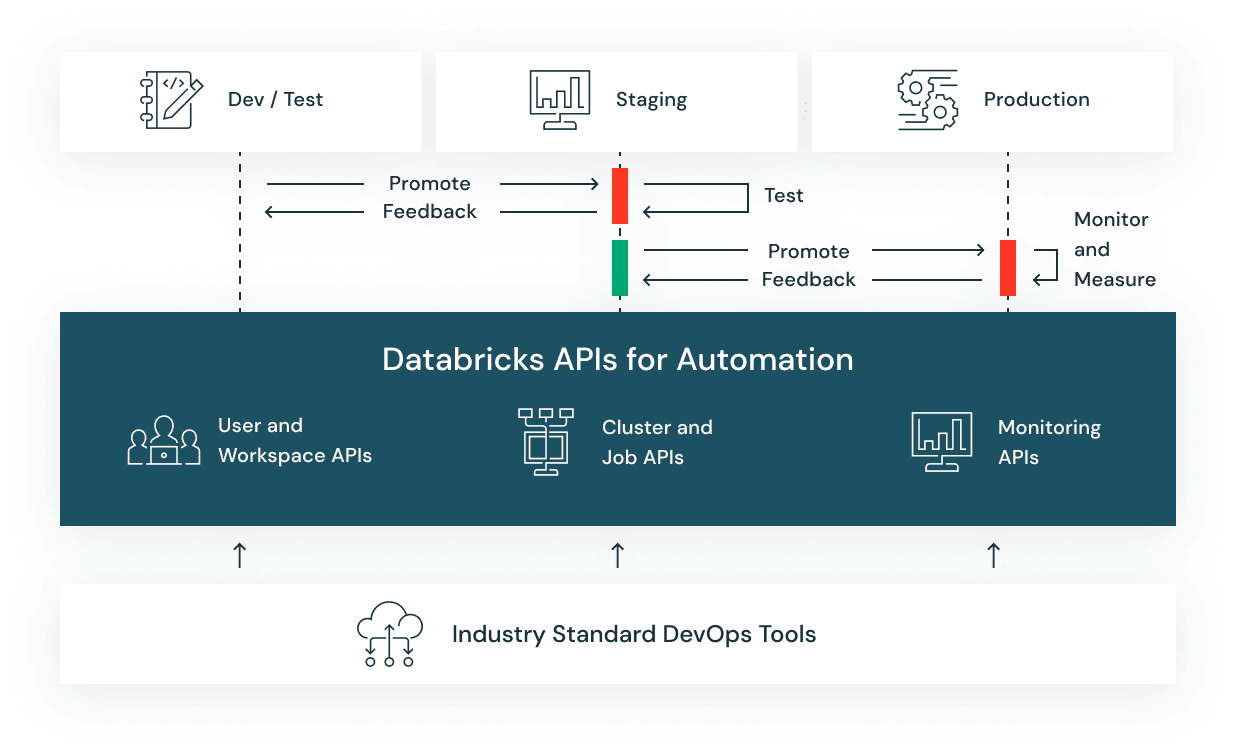Screen dimensions: 1236x752
Task: Click the Dev / Test notebook pencil icon
Action: pos(172,100)
